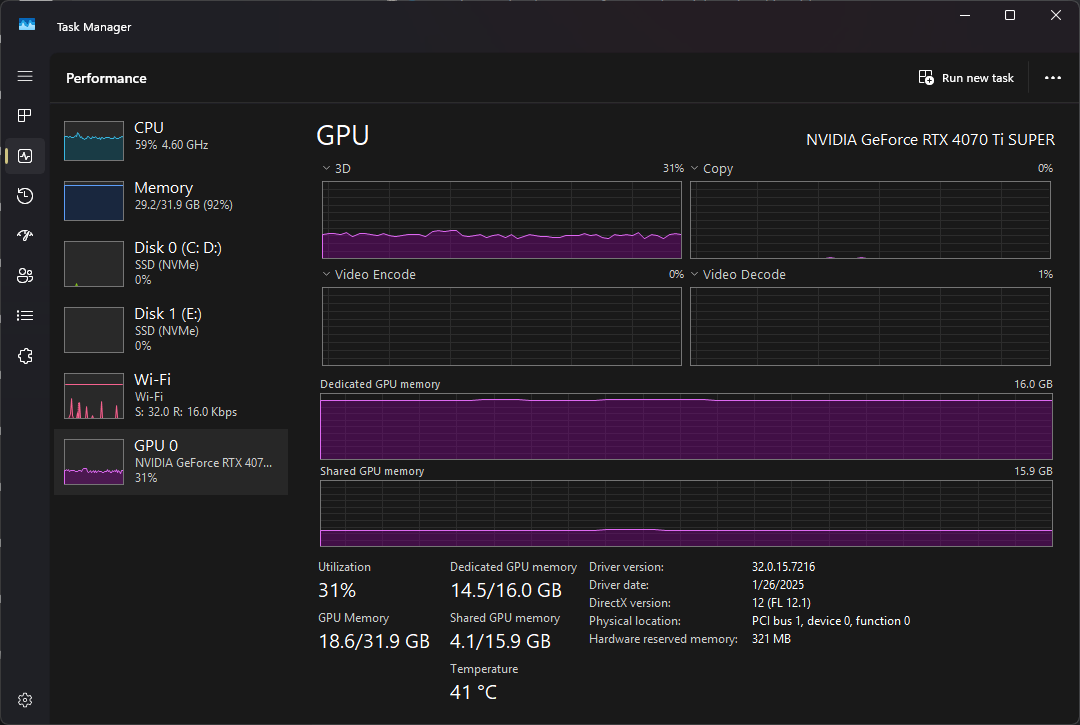Click the 1% label above Video Decode graph
Screen dimensions: 1080x725
1045,274
